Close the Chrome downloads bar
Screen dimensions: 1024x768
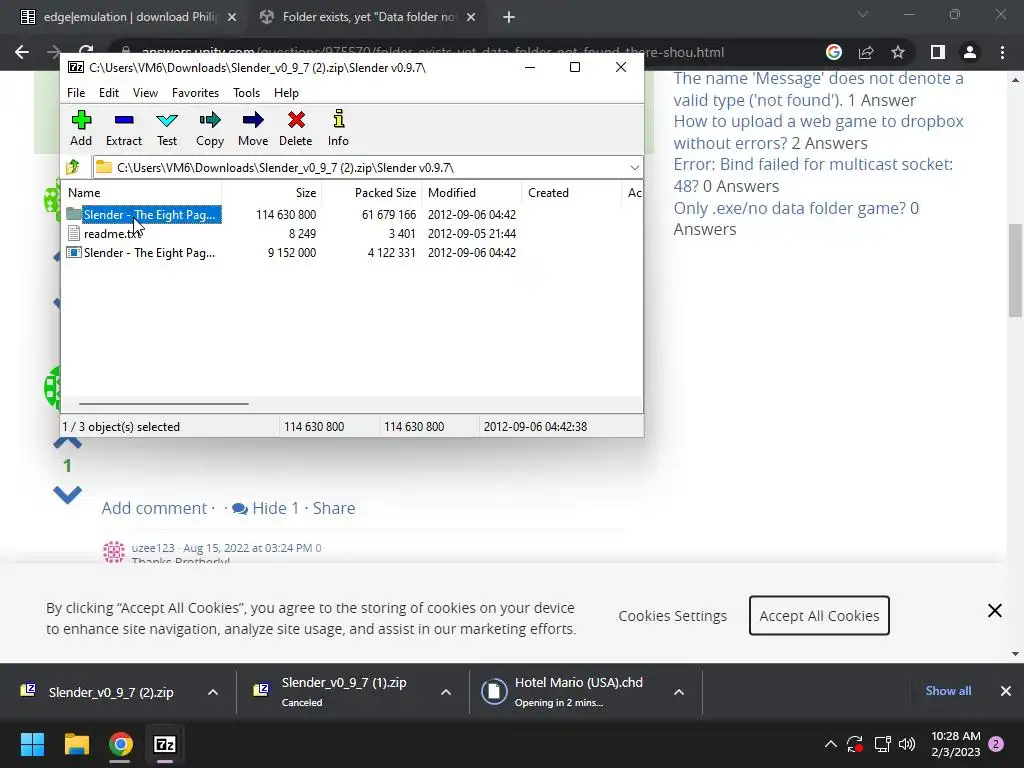click(x=1006, y=691)
